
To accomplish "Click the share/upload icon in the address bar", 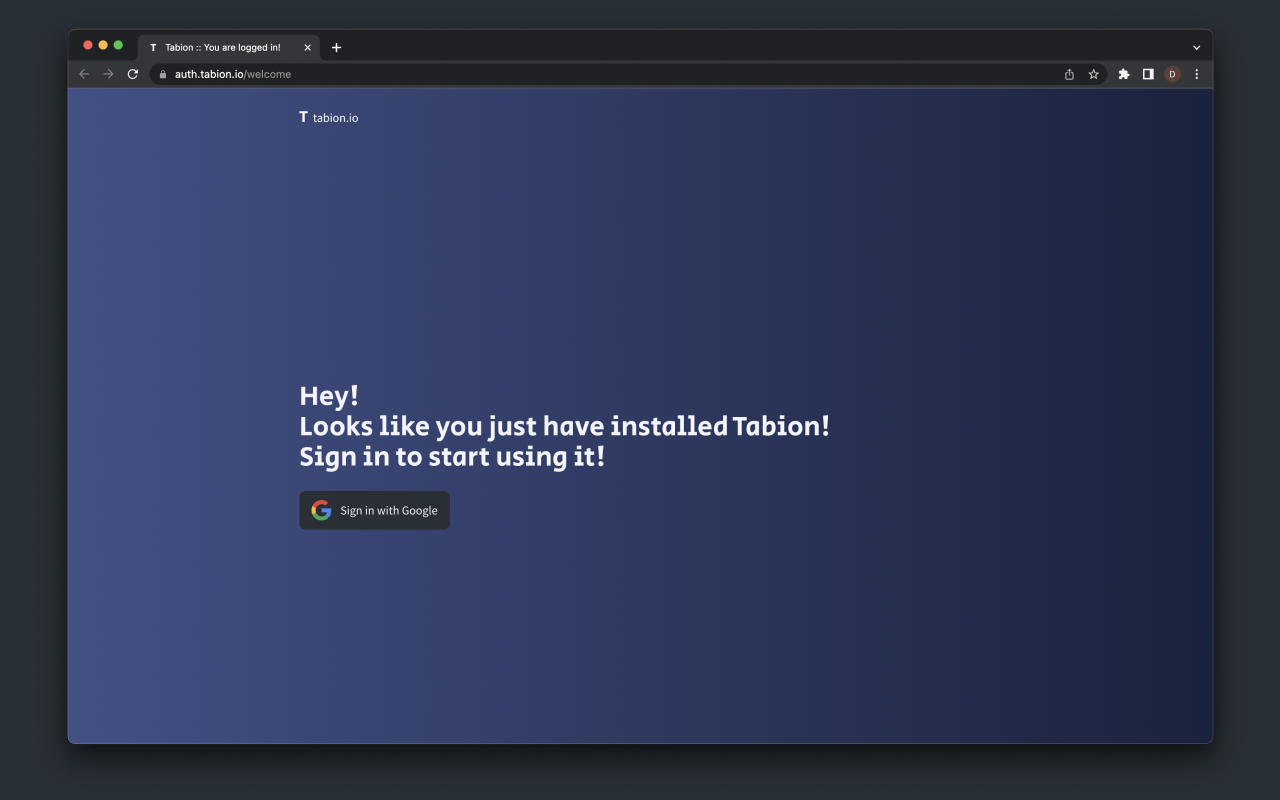I will coord(1068,74).
